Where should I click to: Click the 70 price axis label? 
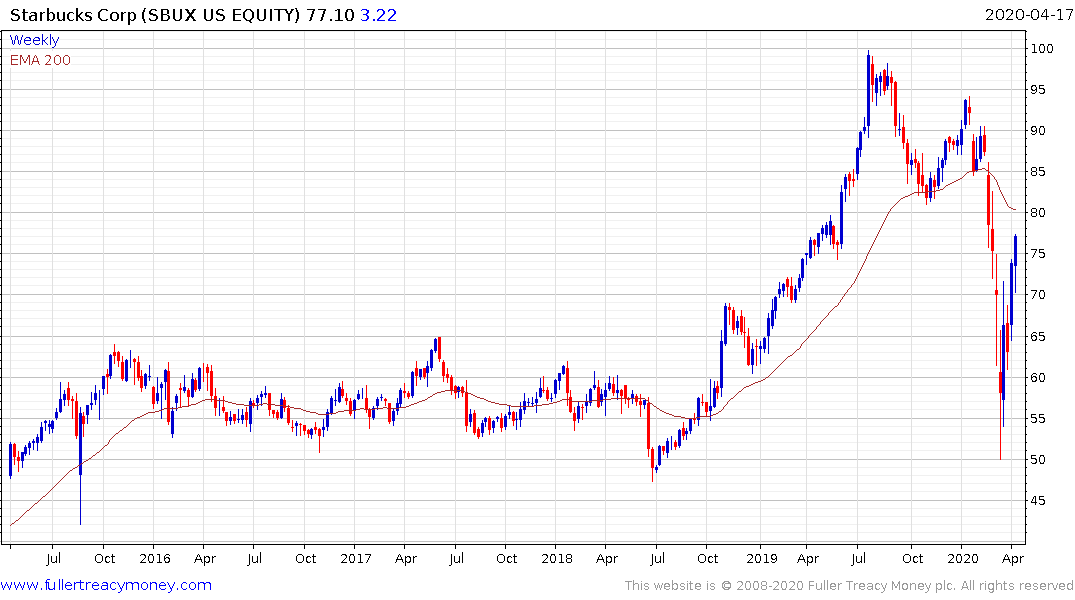[x=1038, y=295]
